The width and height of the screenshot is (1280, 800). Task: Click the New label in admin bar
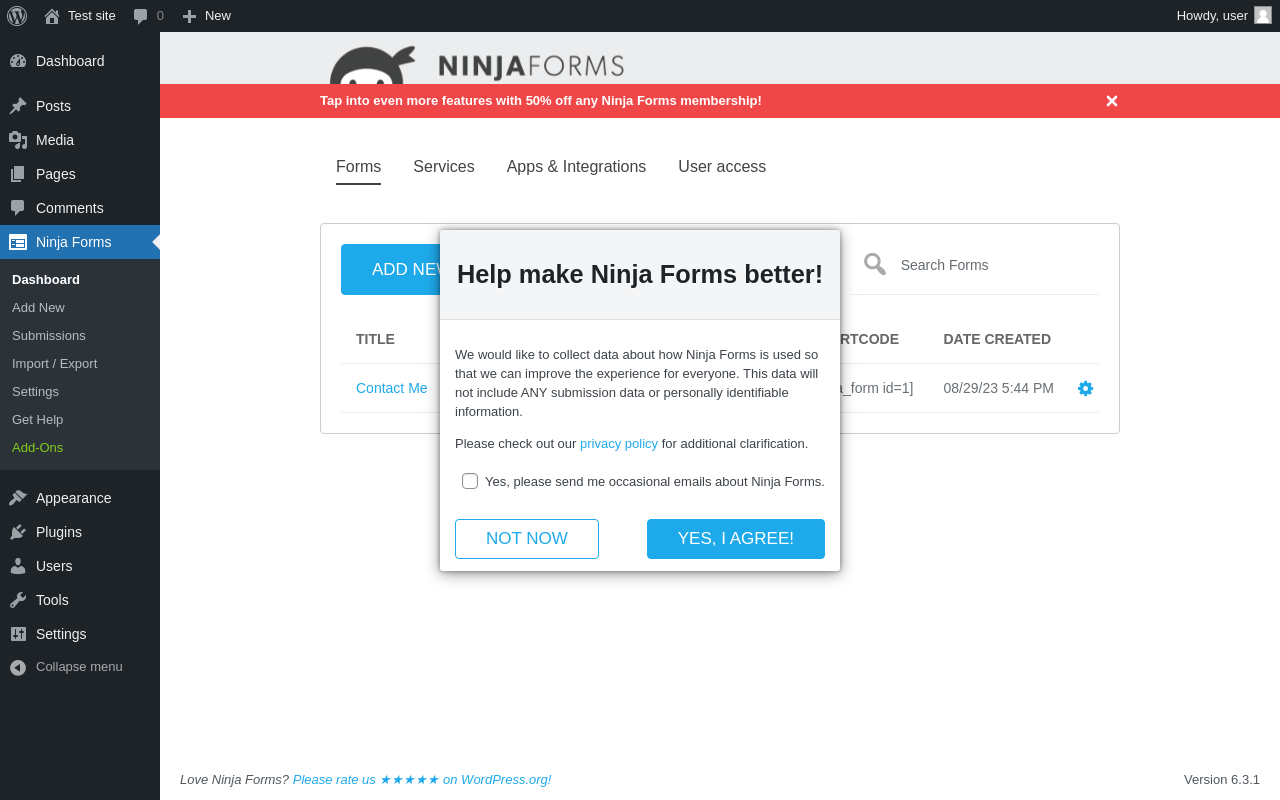tap(218, 16)
